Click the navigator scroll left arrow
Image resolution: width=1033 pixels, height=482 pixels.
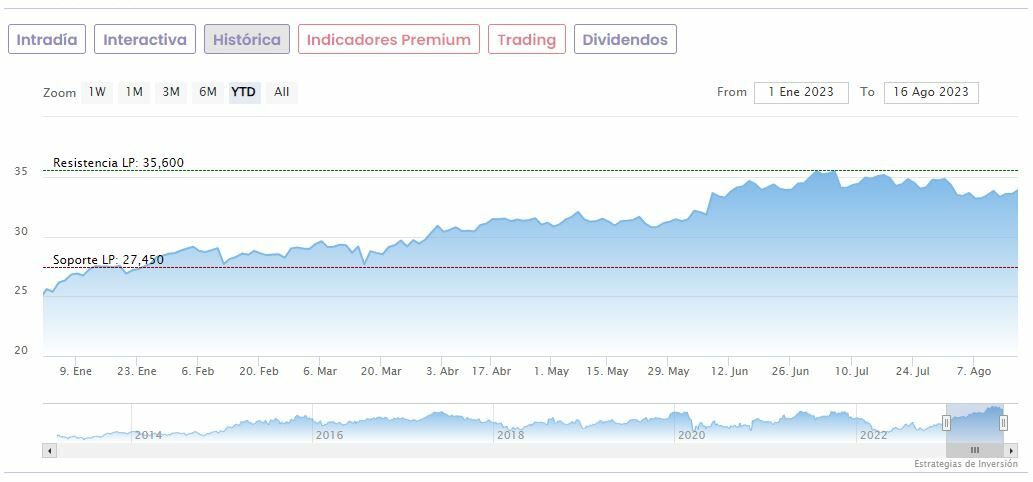coord(48,451)
